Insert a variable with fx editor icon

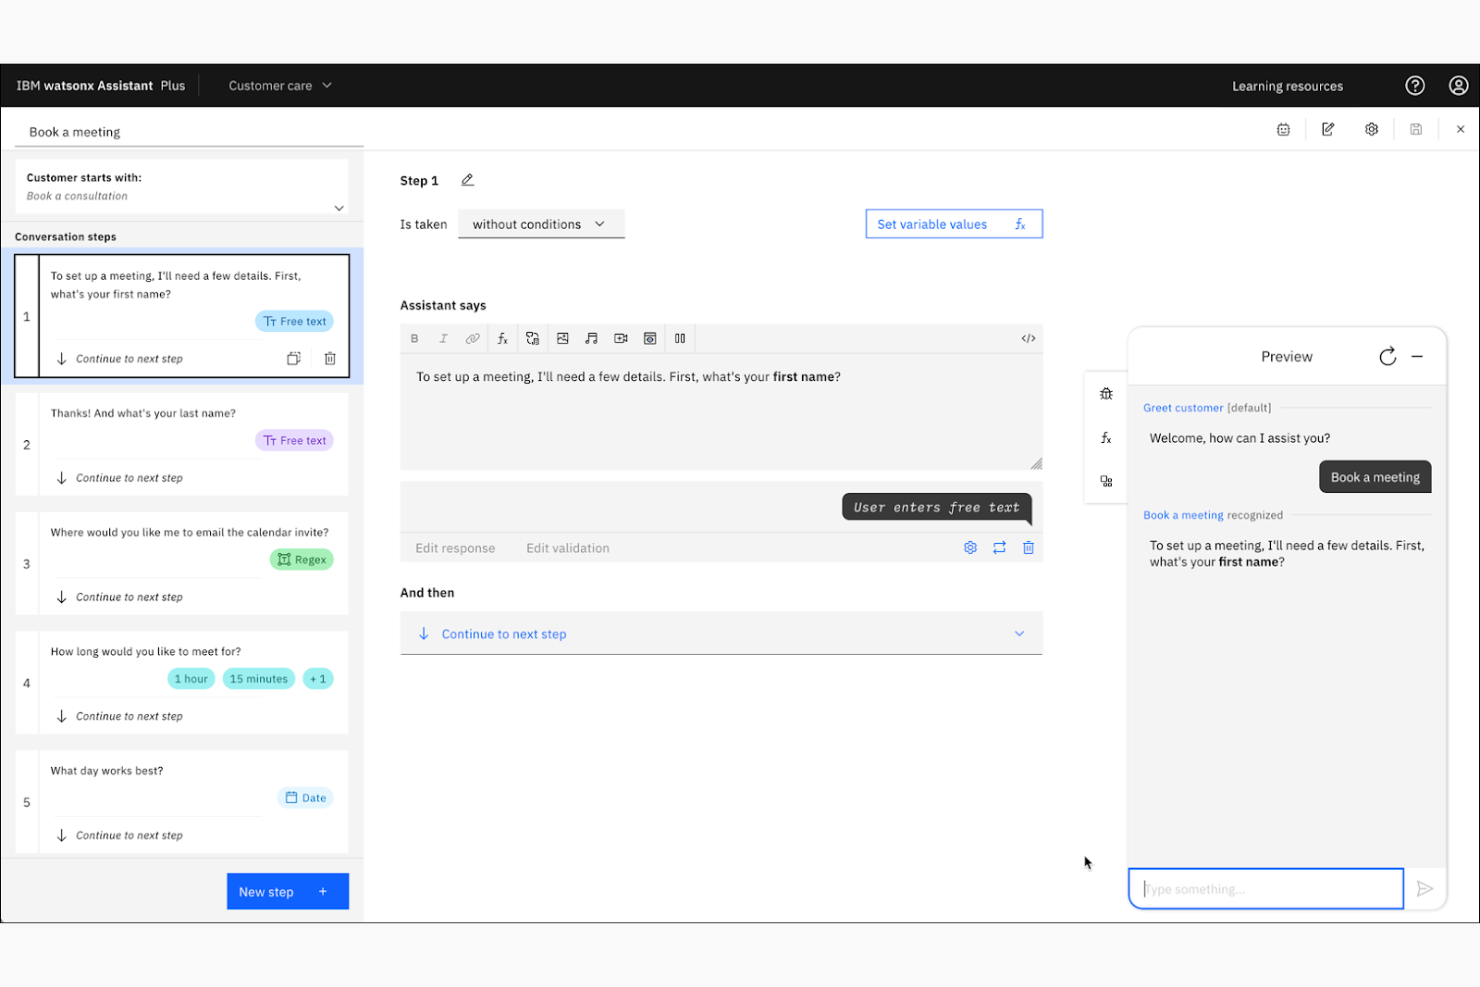(x=502, y=339)
